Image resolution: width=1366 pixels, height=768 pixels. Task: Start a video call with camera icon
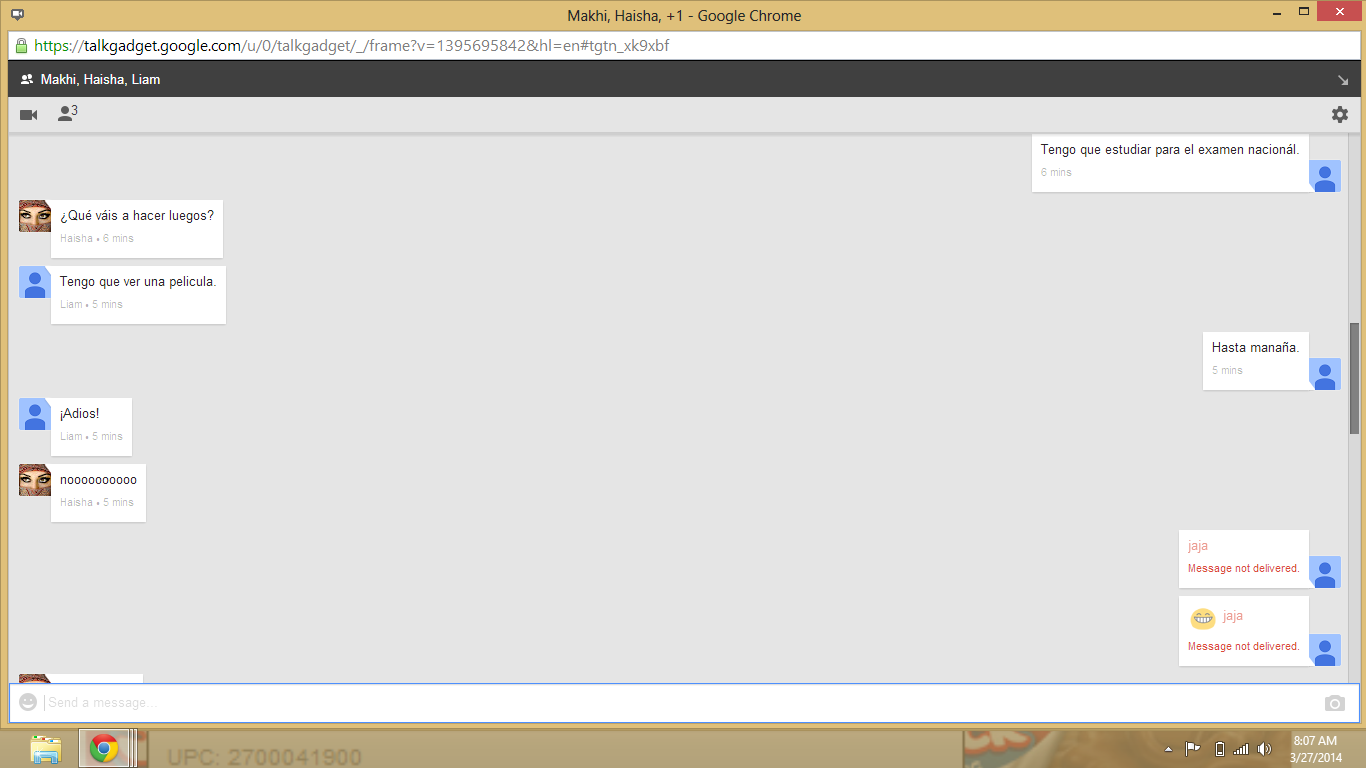pos(28,115)
